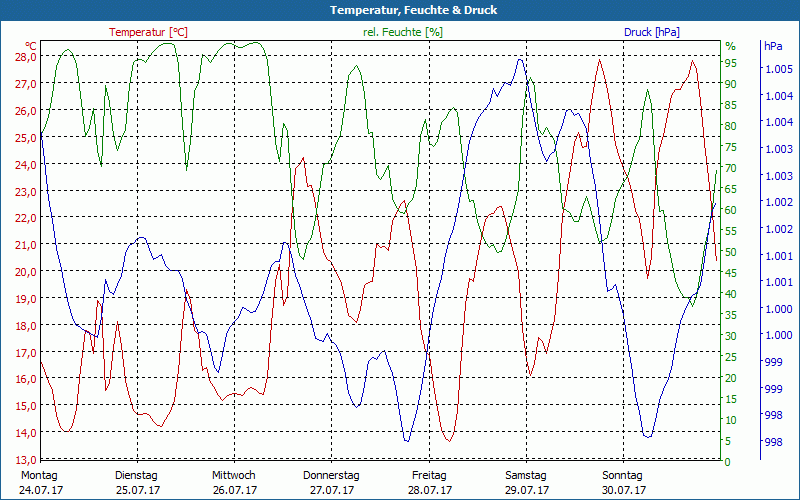The height and width of the screenshot is (500, 800).
Task: Click the 'Dienstag' day label
Action: pos(136,476)
